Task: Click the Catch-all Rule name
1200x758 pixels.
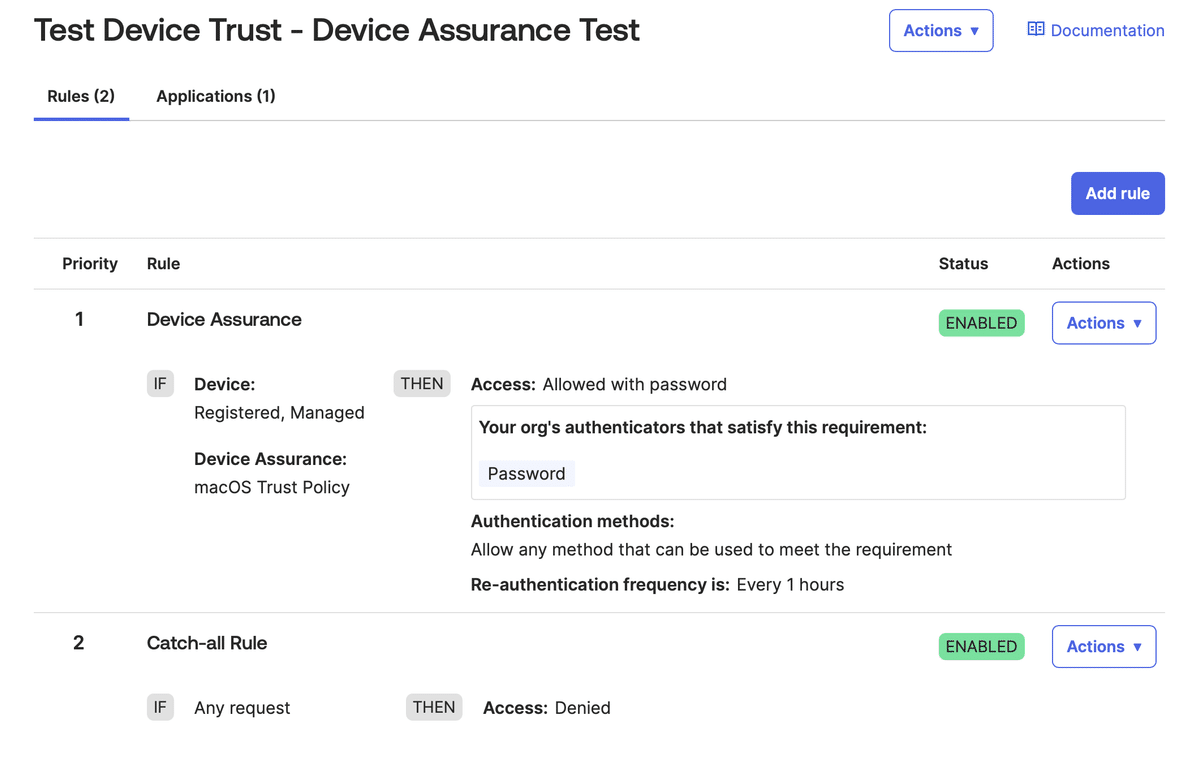Action: click(207, 643)
